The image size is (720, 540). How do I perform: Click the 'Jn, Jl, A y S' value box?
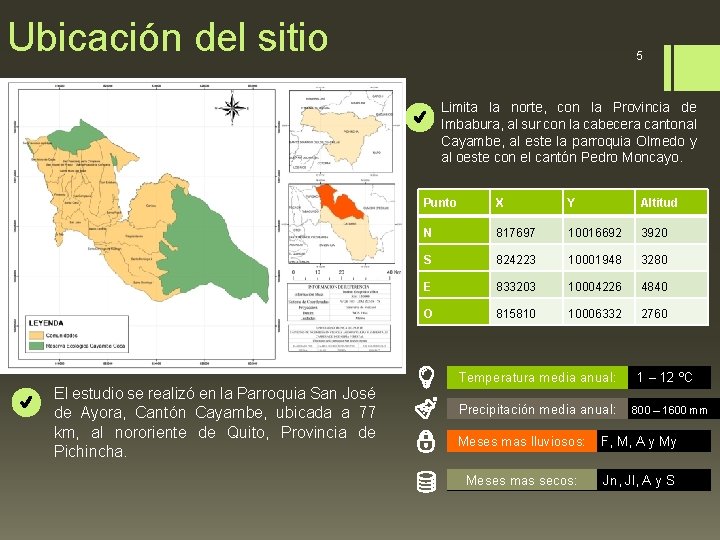click(x=654, y=480)
